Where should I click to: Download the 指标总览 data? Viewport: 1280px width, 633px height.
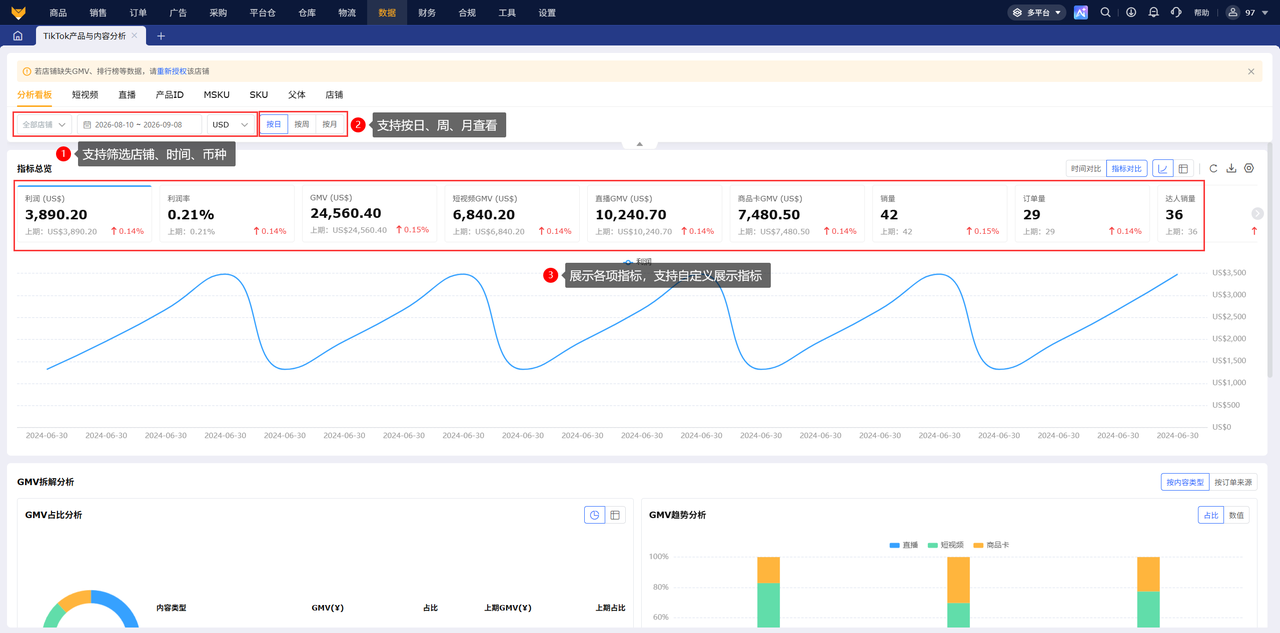[1231, 169]
